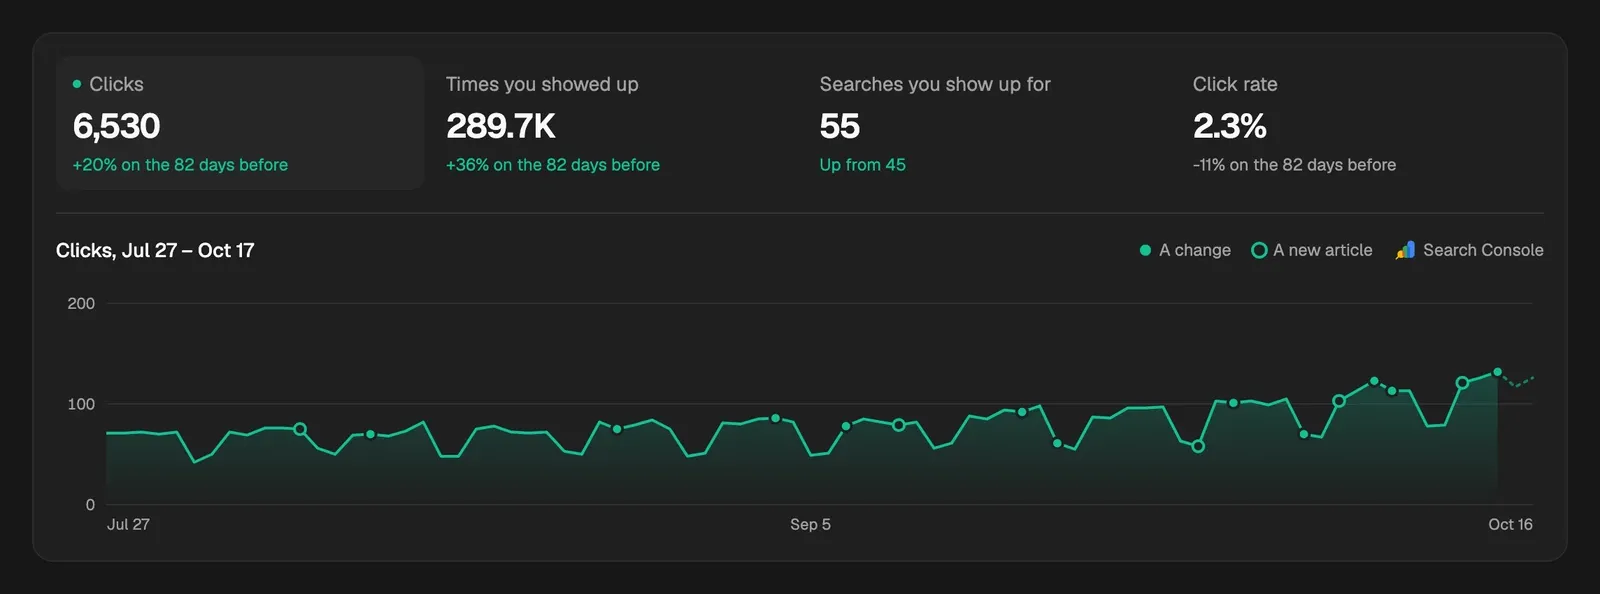Click the final change dot where the solid line ends
The image size is (1600, 594).
coord(1497,372)
